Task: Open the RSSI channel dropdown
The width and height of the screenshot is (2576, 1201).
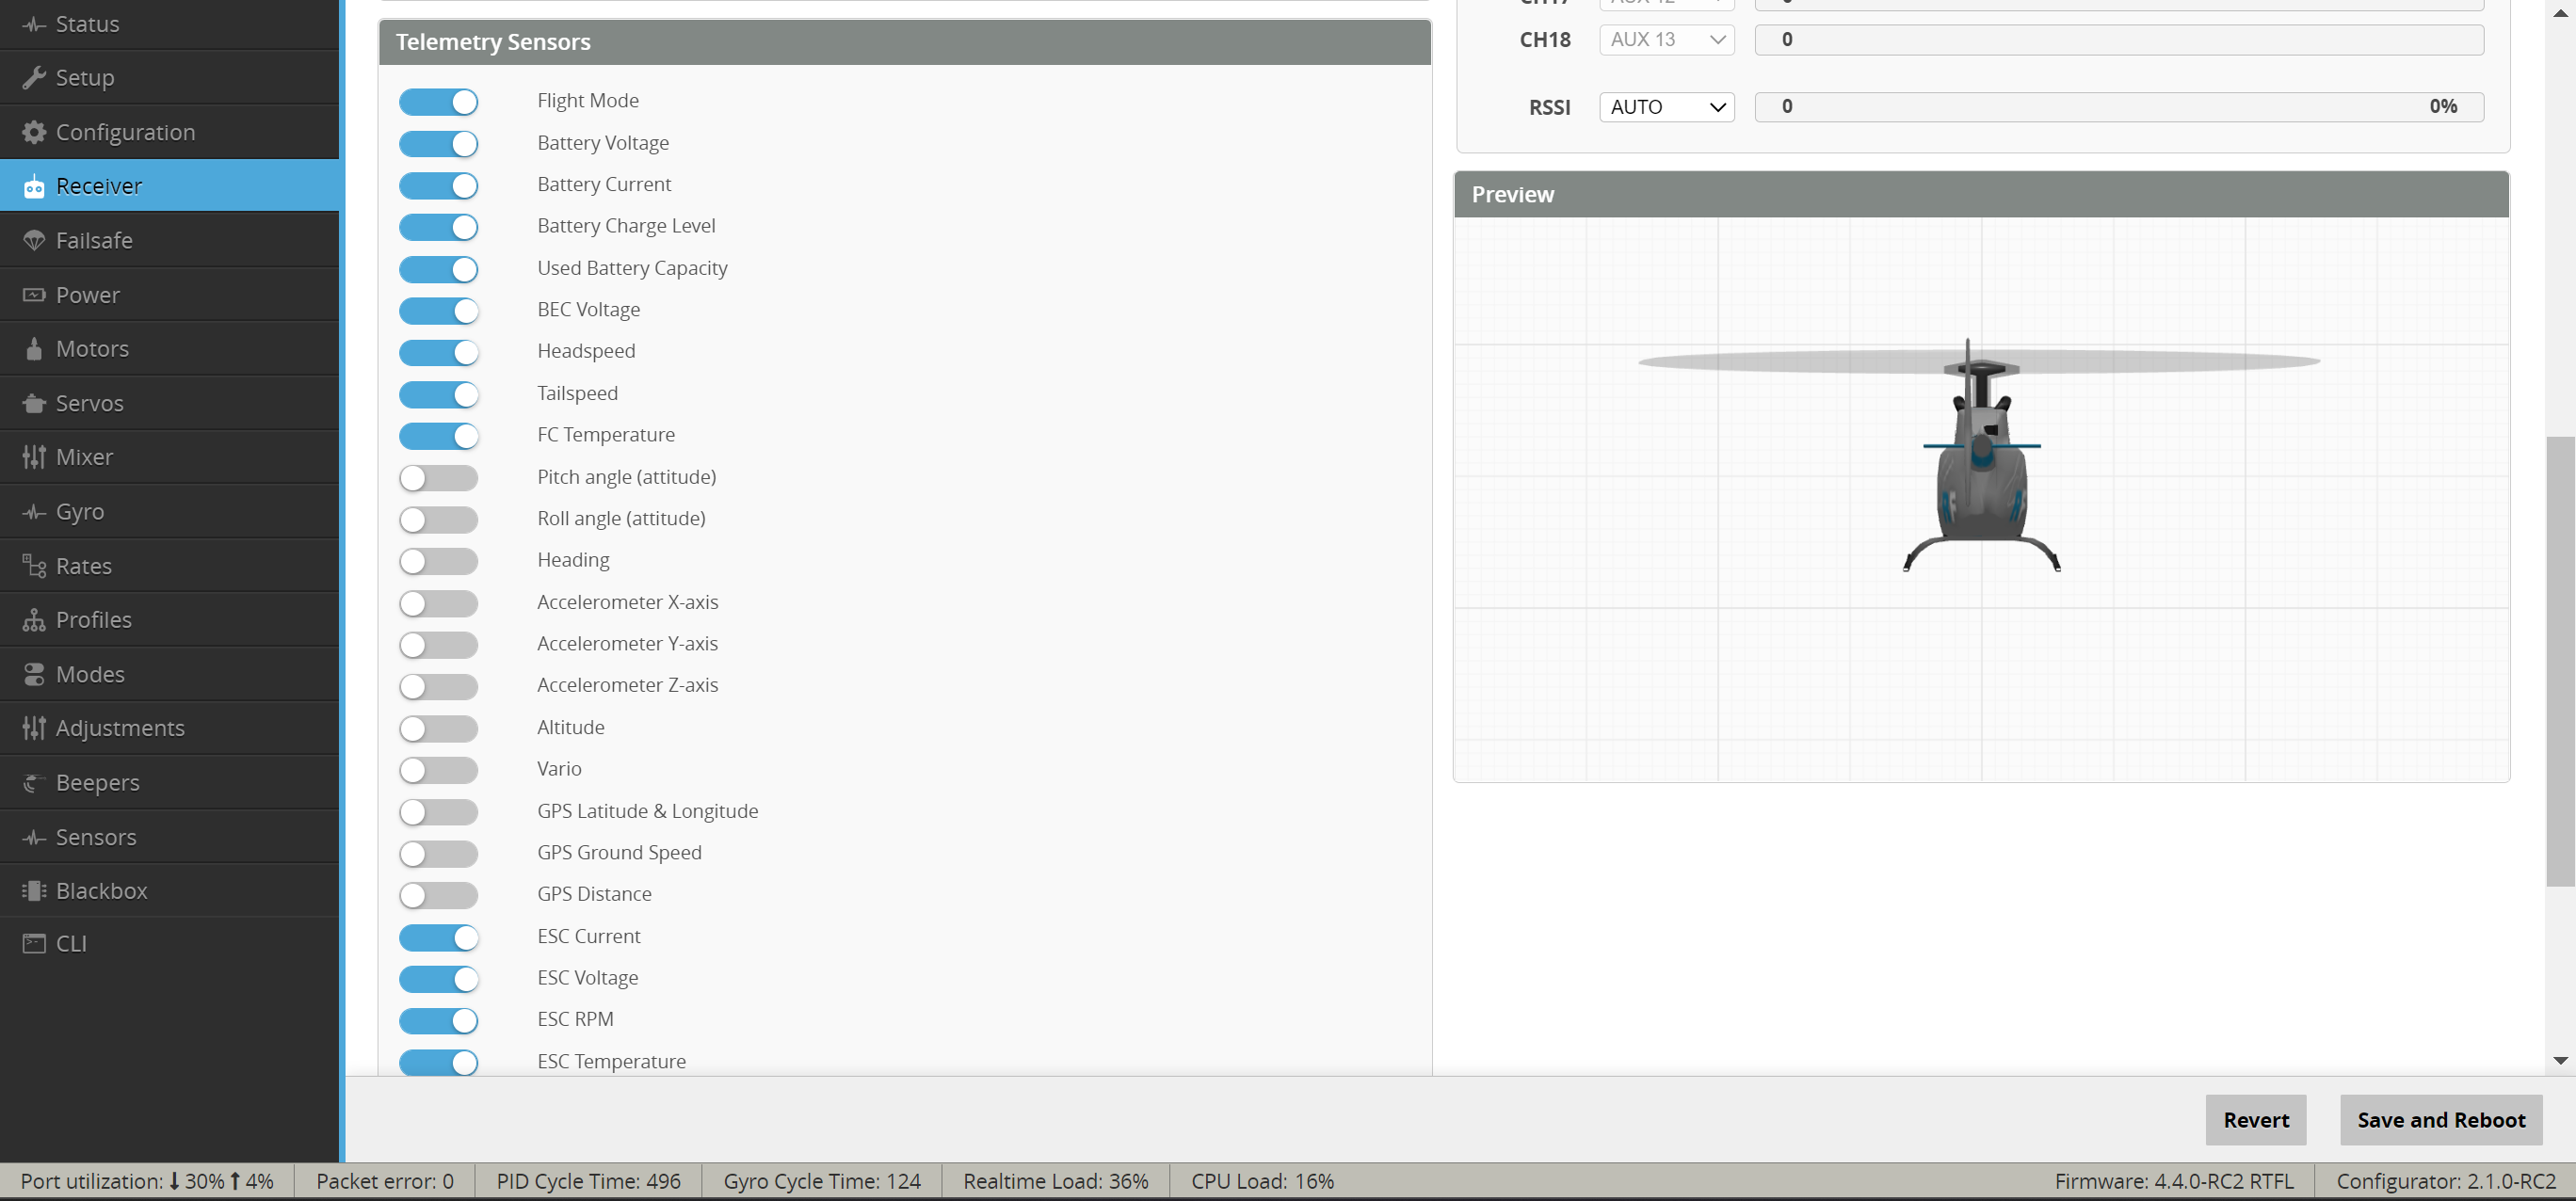Action: [1666, 105]
